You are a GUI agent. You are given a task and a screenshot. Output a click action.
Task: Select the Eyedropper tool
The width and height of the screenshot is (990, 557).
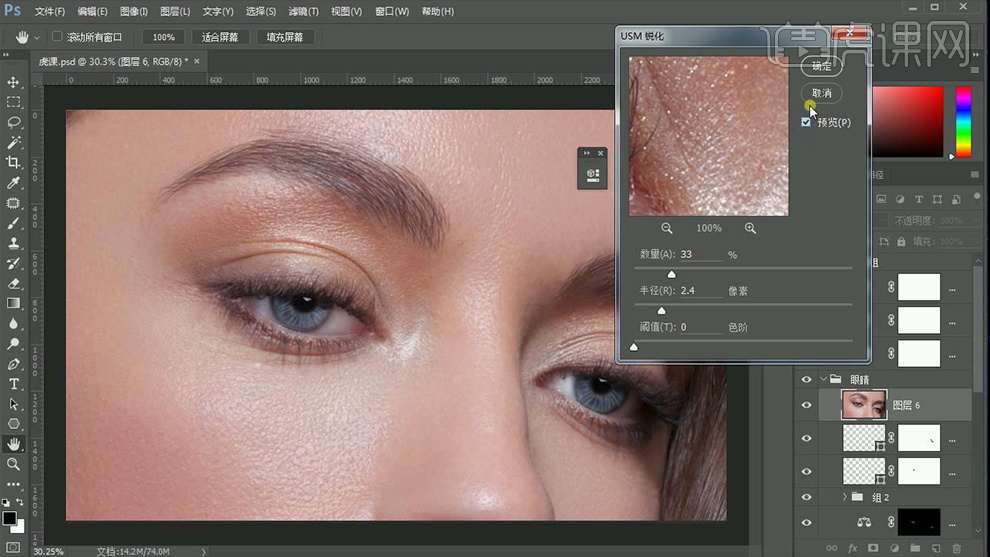click(x=14, y=183)
